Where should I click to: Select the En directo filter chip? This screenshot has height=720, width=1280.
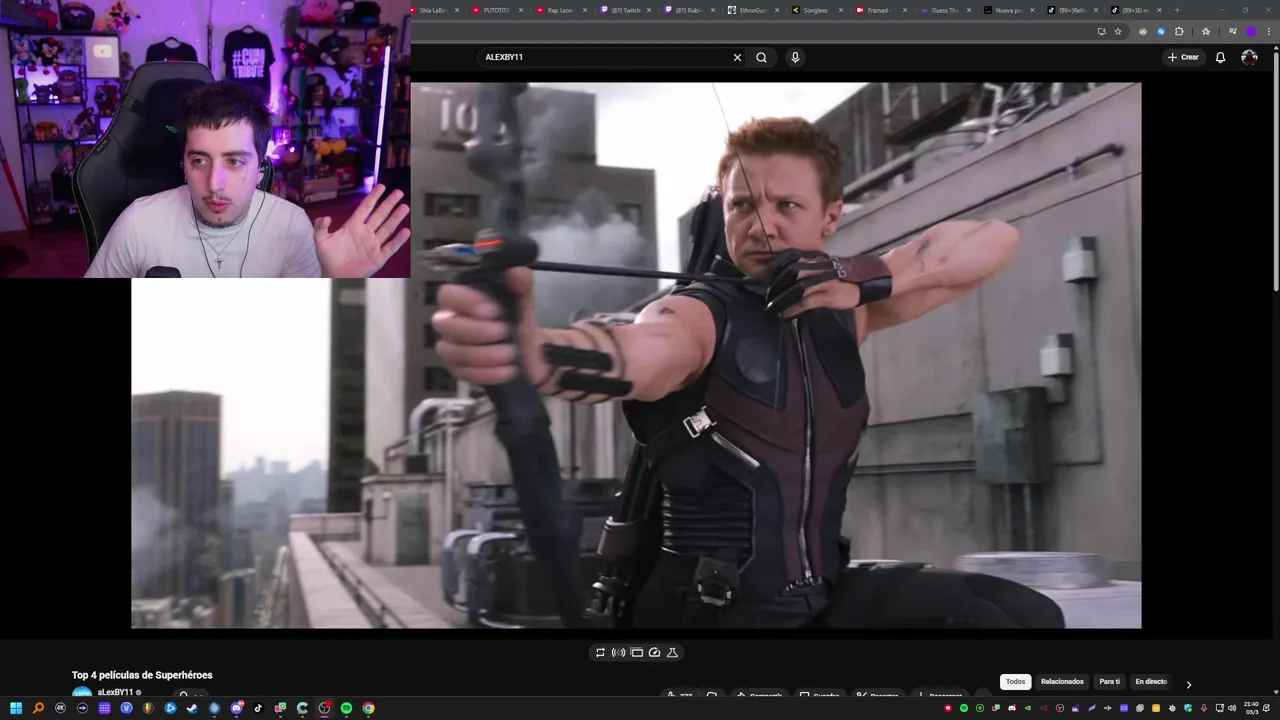(x=1151, y=682)
